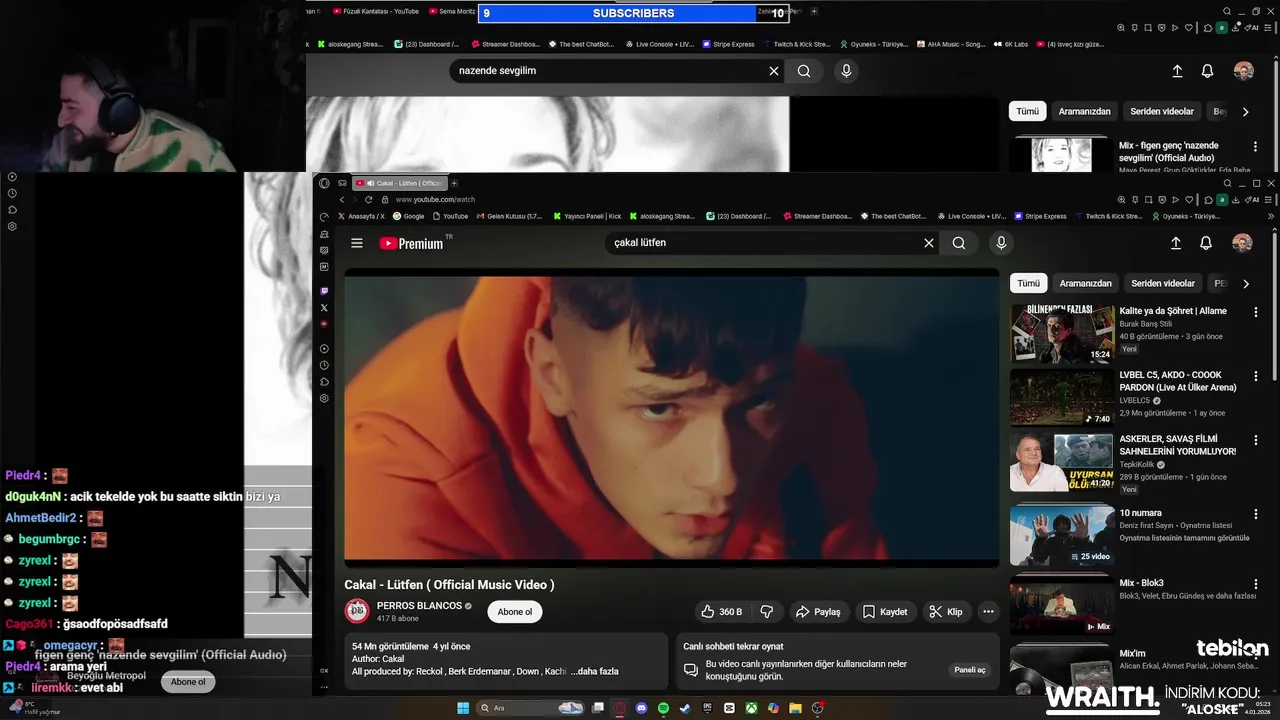Click search magnifier in back window
Screen dimensions: 1280x720
point(804,71)
